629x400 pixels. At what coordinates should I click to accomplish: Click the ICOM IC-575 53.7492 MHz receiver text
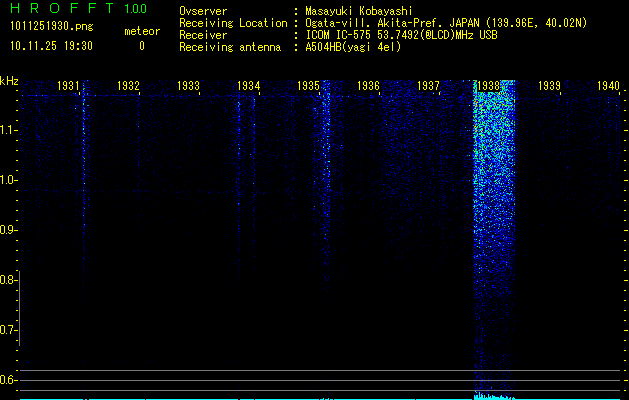pos(401,35)
